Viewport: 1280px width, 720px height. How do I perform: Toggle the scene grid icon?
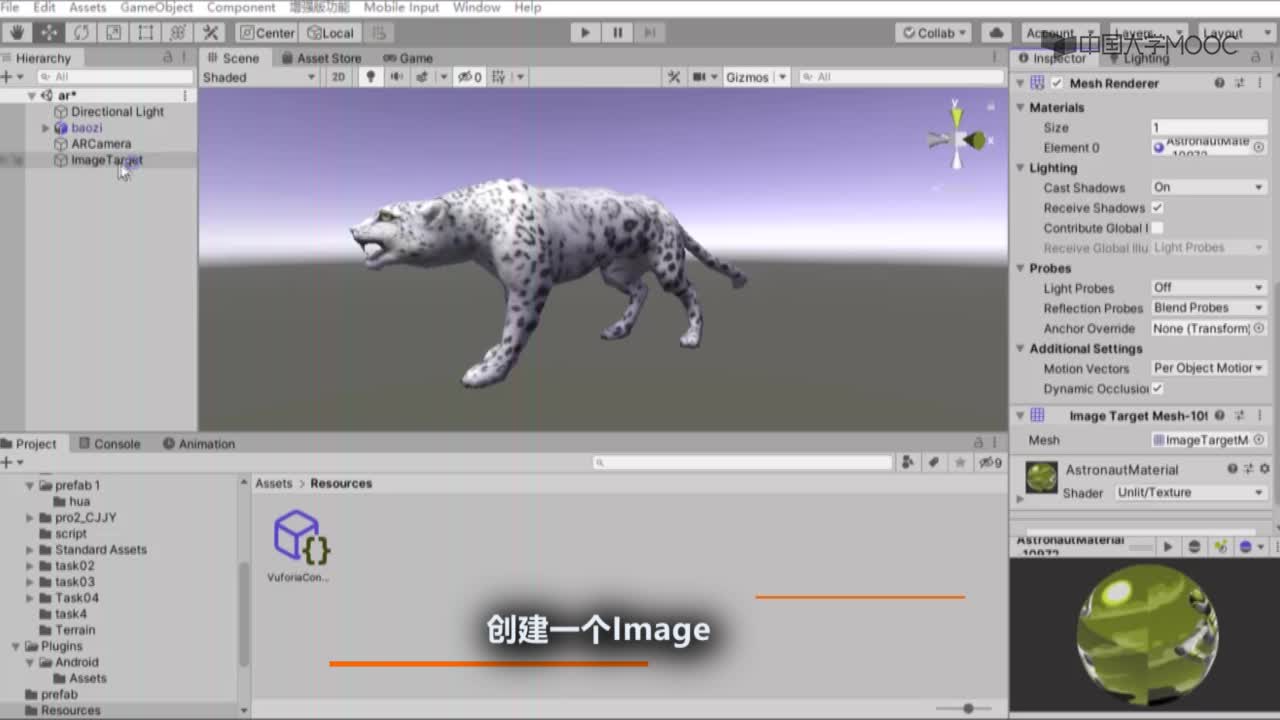click(499, 77)
